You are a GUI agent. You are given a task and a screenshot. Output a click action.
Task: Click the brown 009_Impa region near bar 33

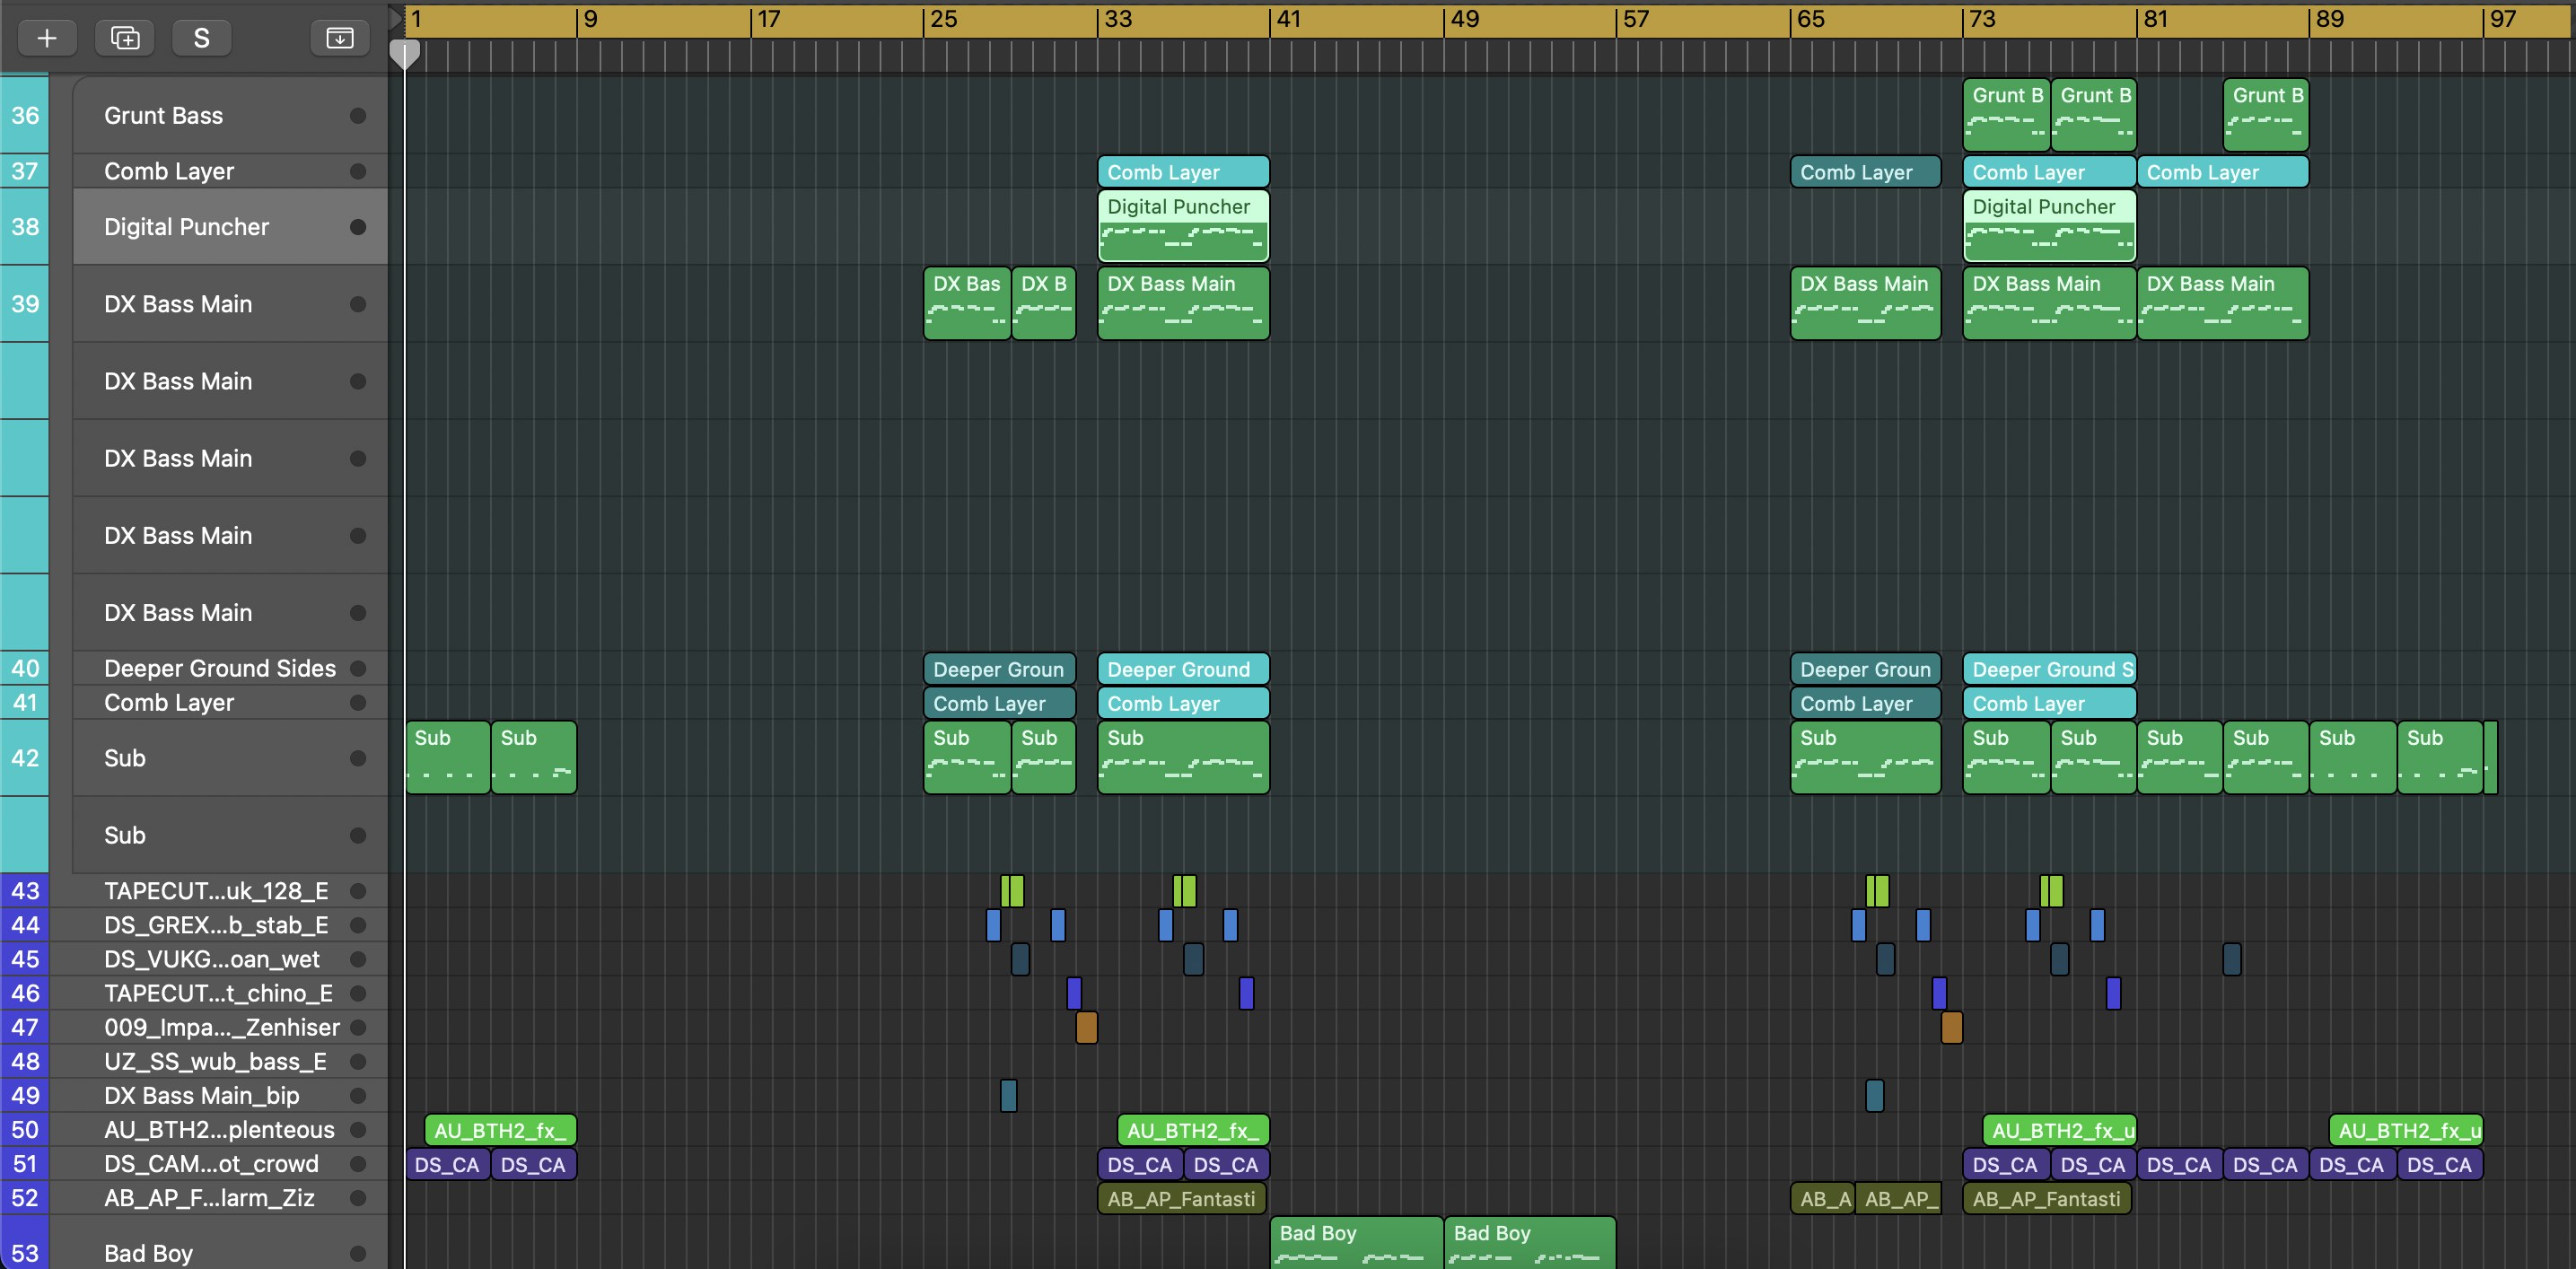(1086, 1027)
